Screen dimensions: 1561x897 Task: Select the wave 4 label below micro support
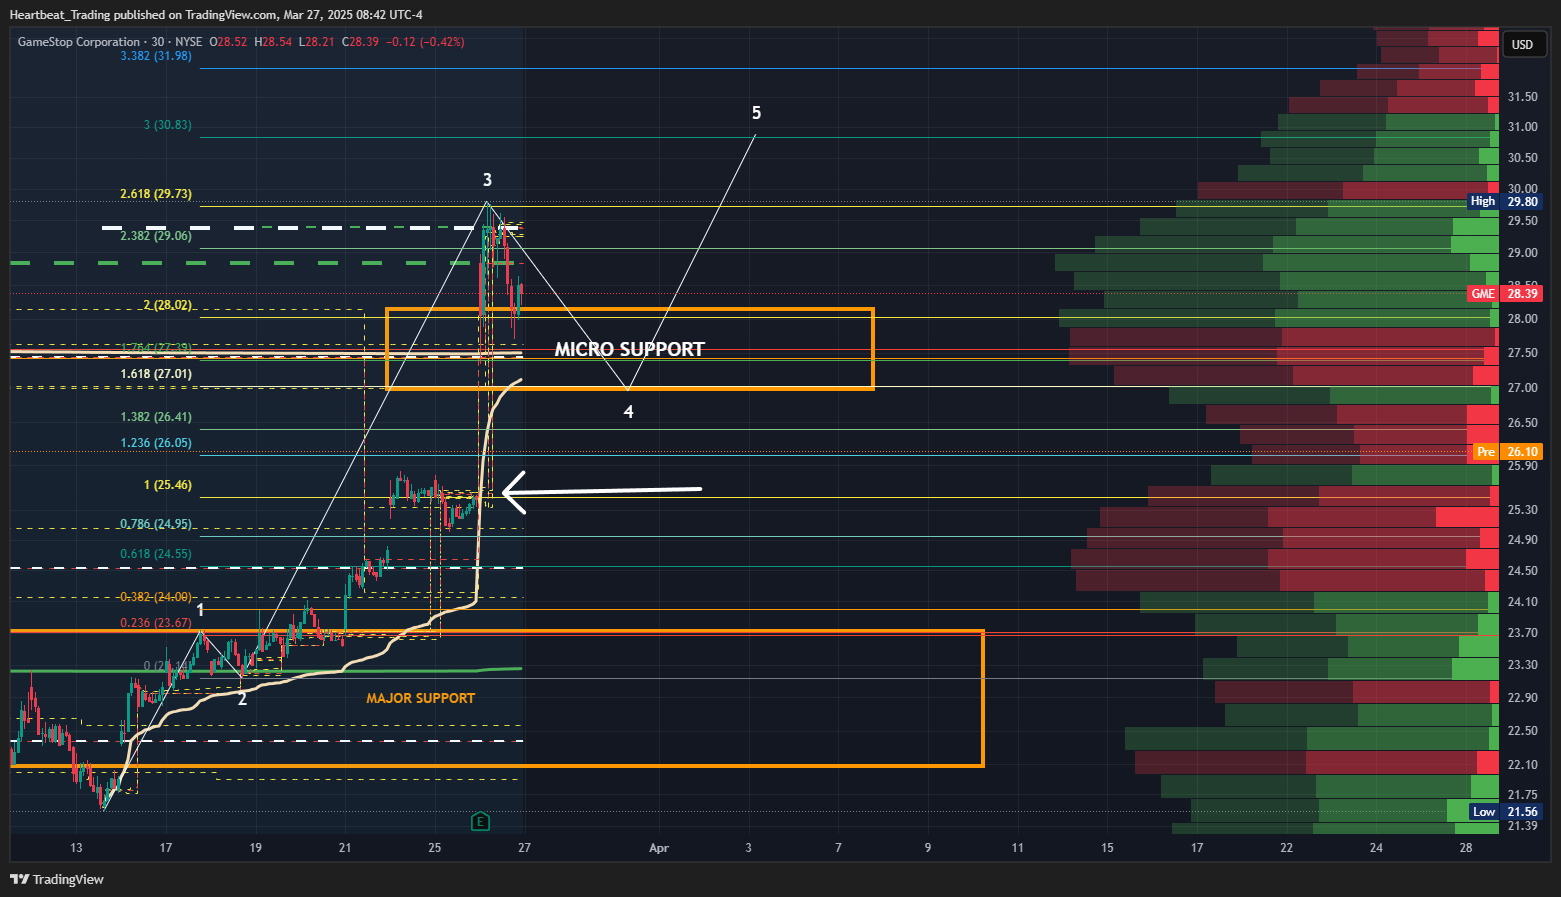[x=628, y=412]
